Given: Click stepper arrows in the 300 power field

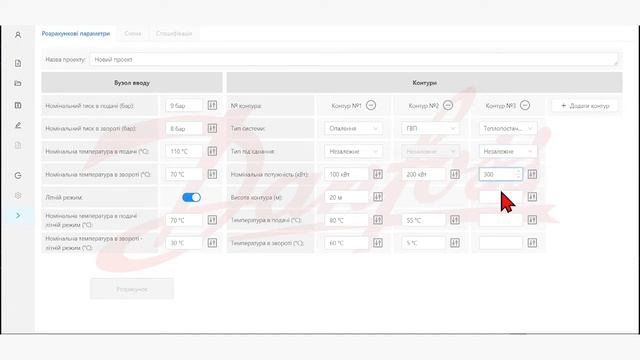Looking at the screenshot, I should tap(518, 174).
